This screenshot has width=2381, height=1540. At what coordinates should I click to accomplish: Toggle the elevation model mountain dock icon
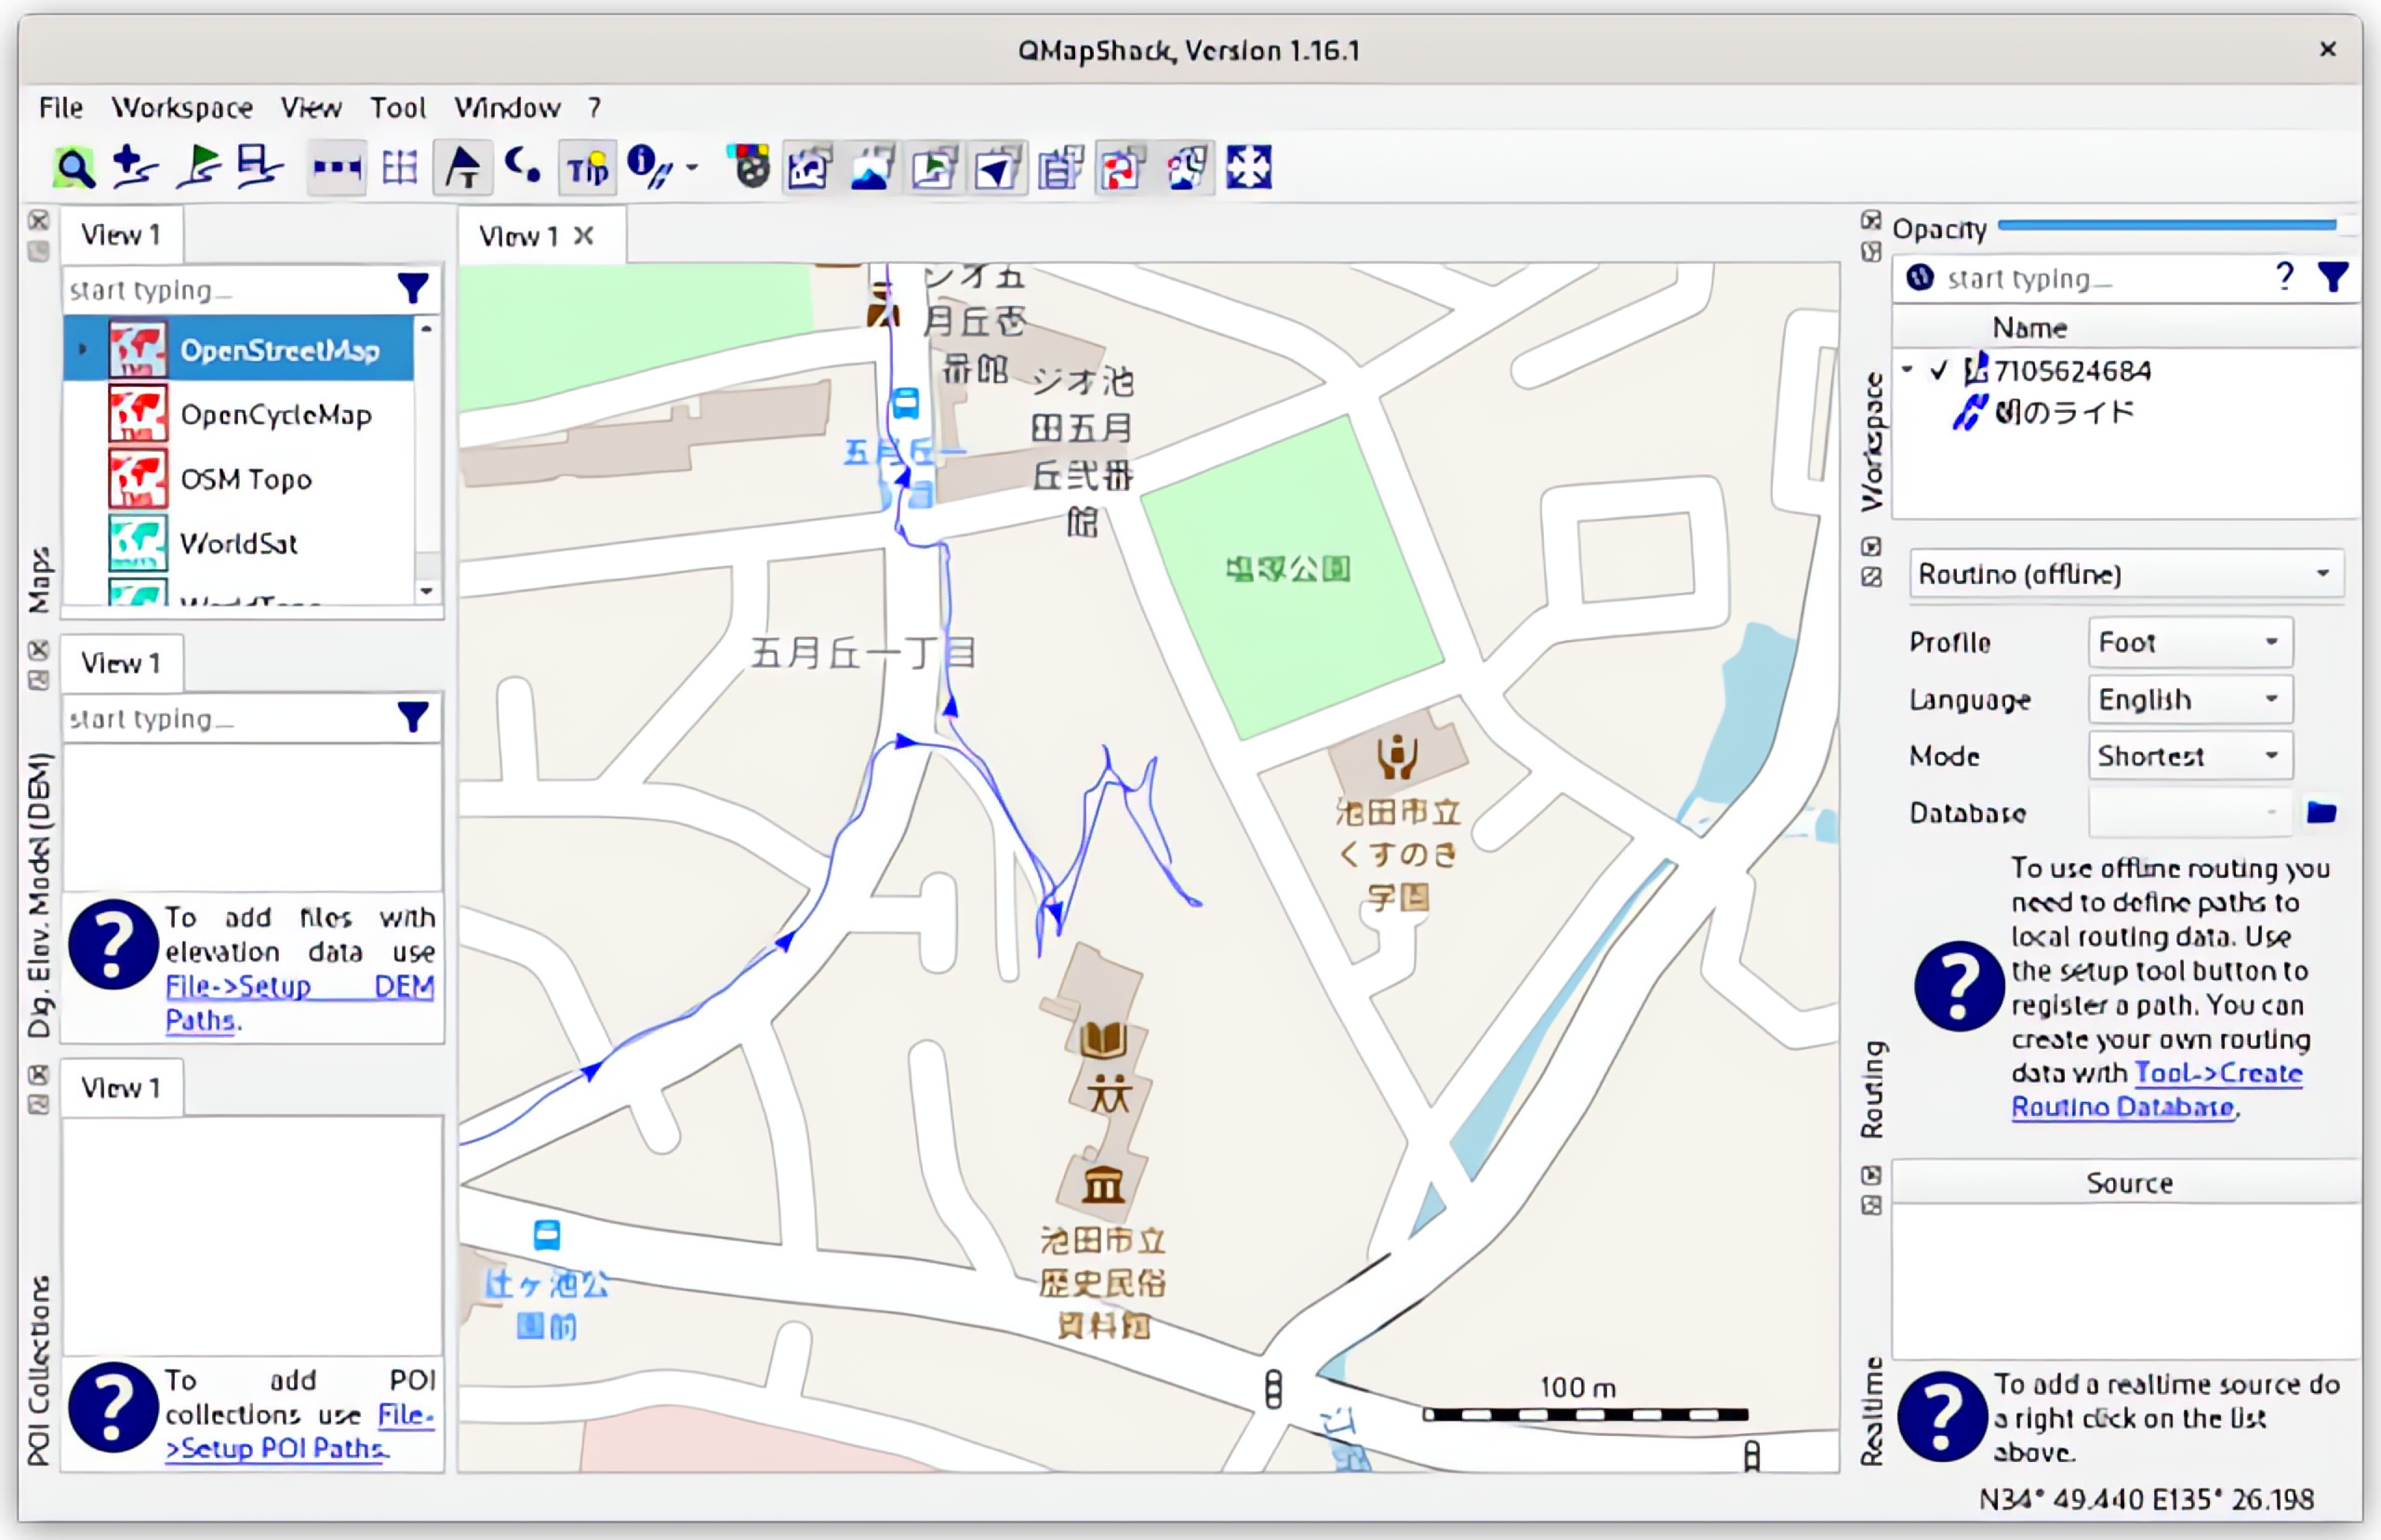[x=871, y=167]
